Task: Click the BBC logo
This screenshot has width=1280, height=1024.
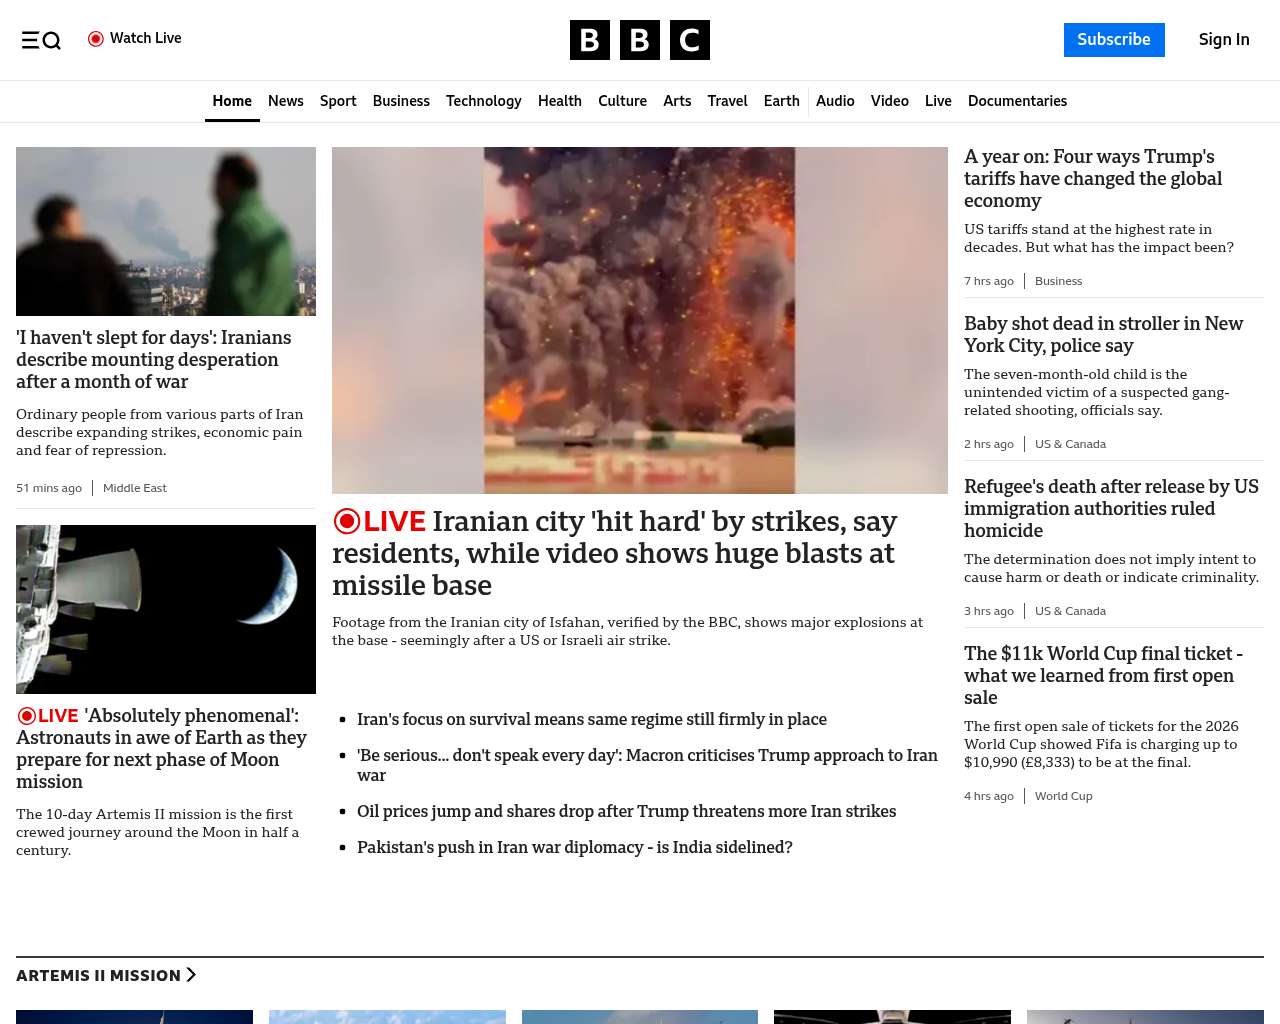Action: [x=639, y=40]
